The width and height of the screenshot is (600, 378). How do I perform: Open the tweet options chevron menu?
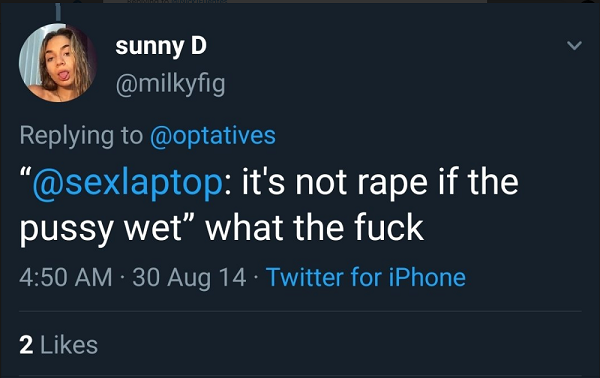[574, 46]
